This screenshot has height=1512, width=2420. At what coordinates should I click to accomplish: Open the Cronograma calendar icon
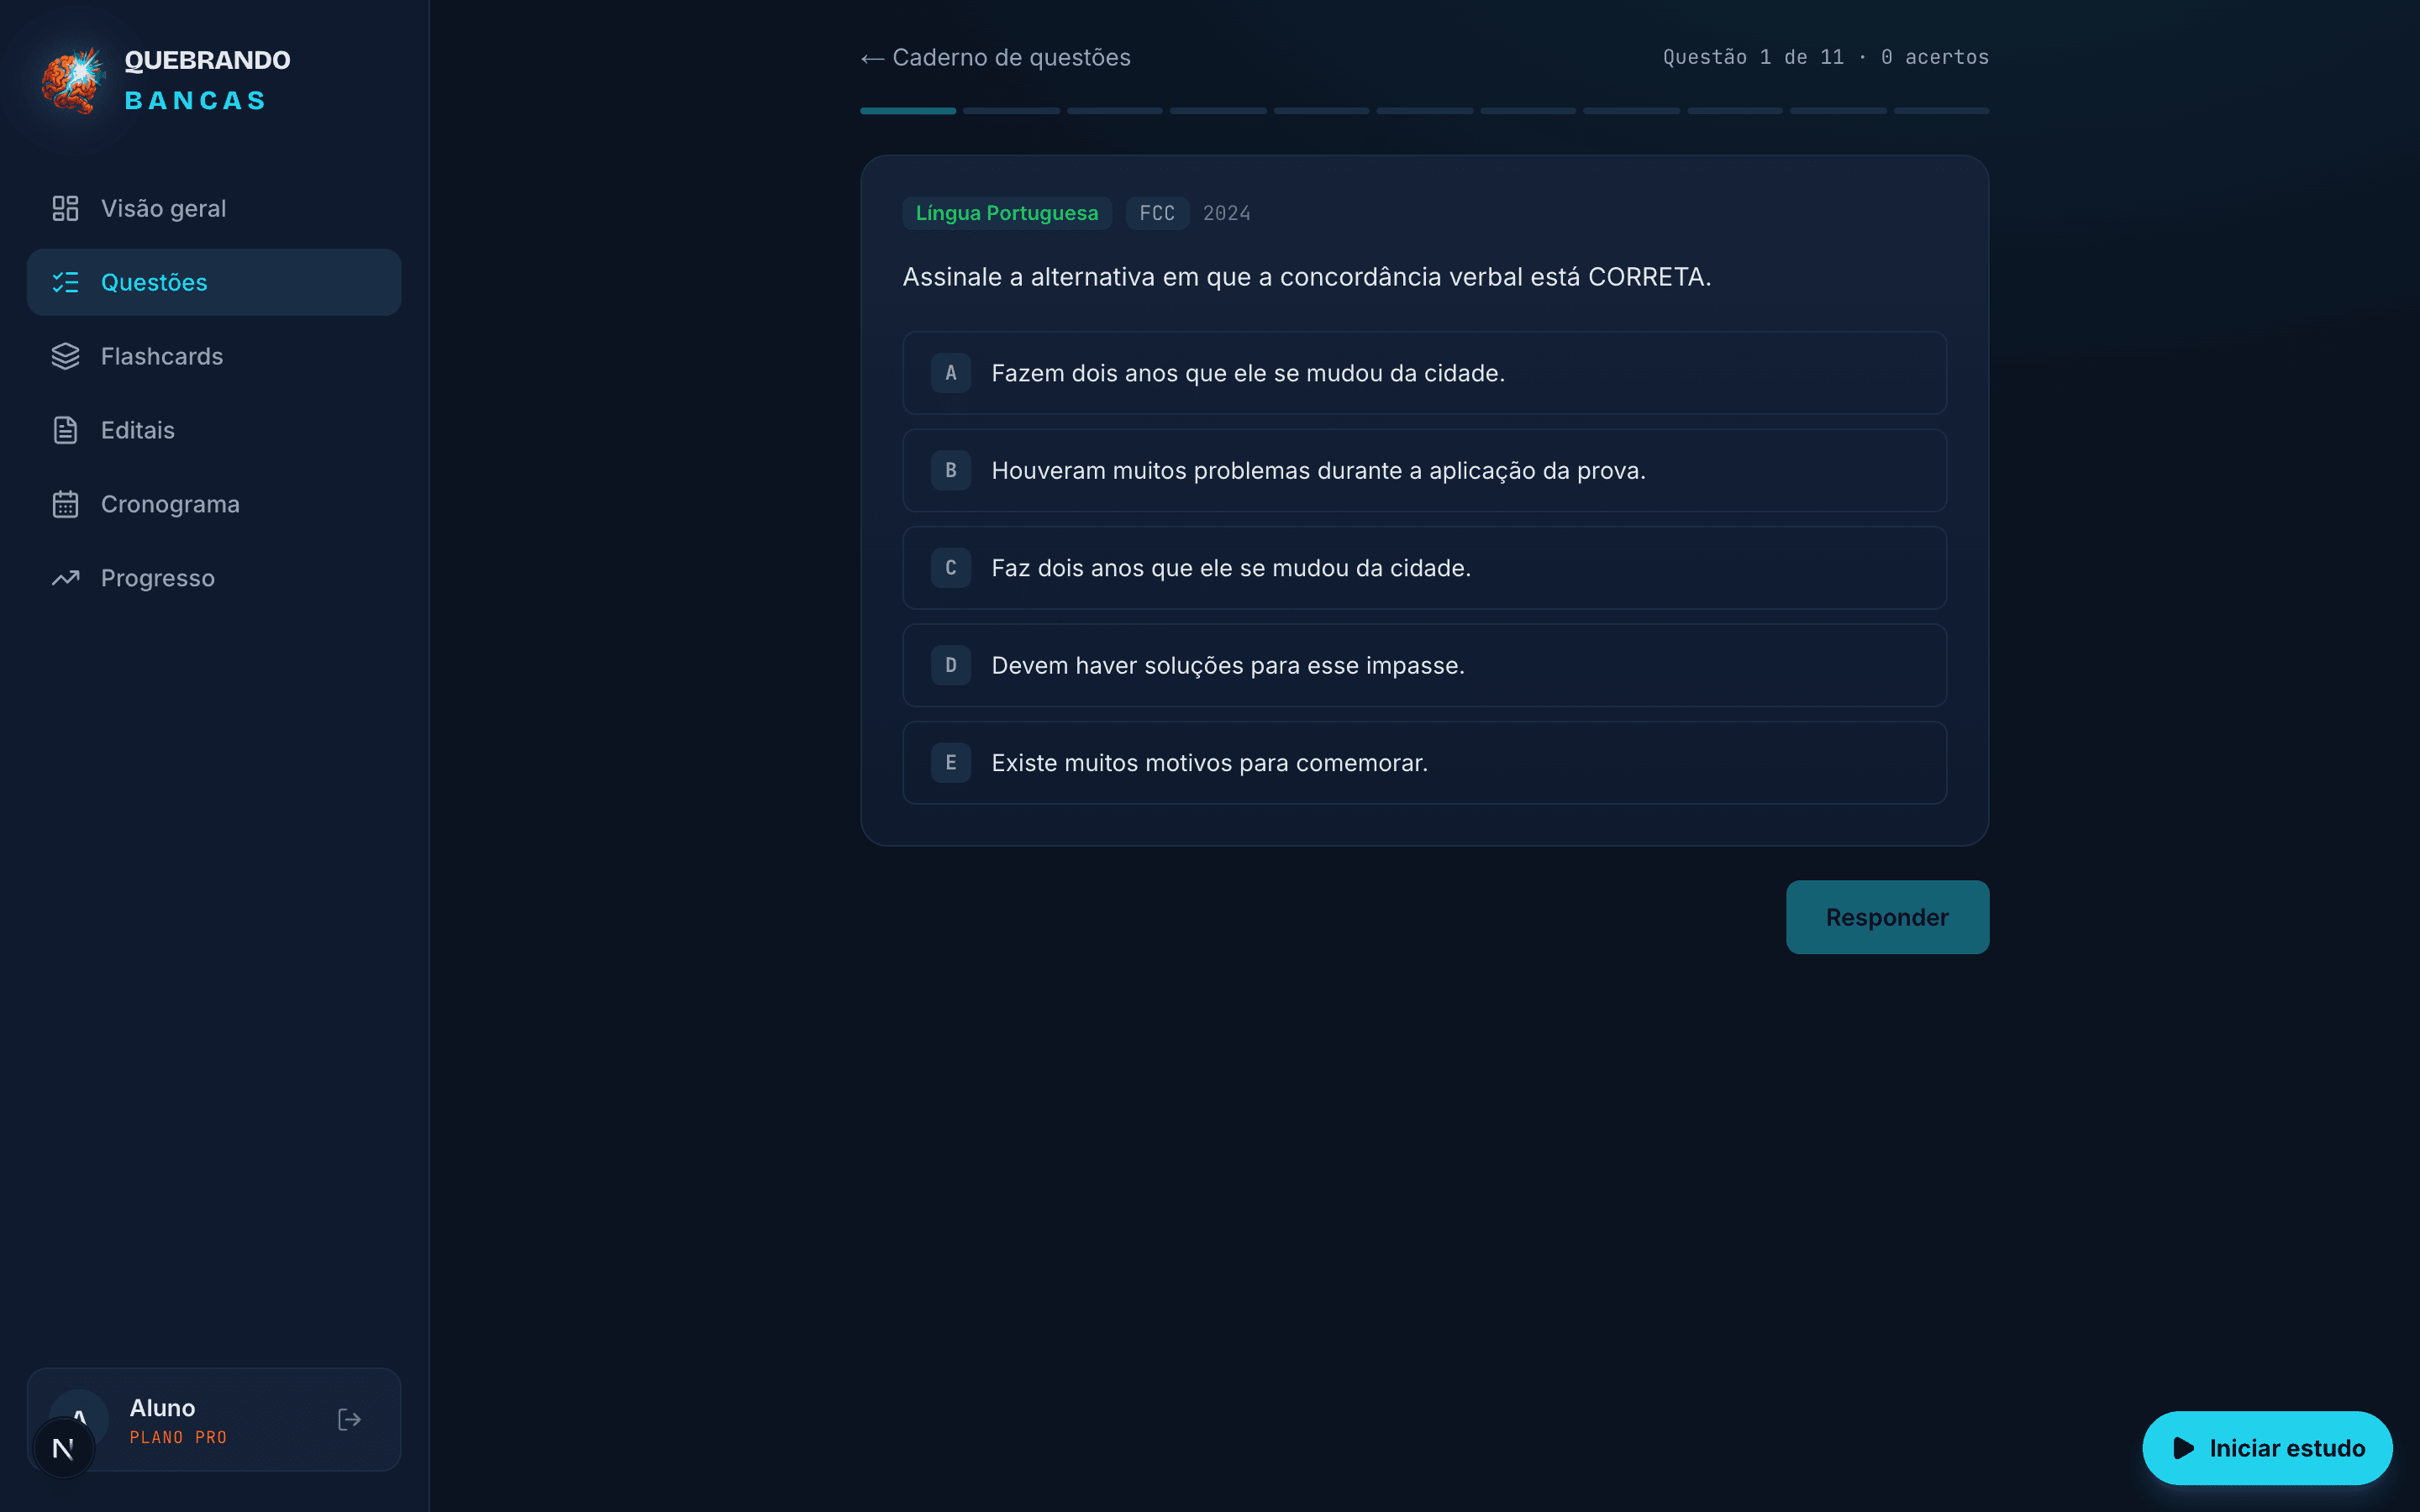(x=65, y=504)
